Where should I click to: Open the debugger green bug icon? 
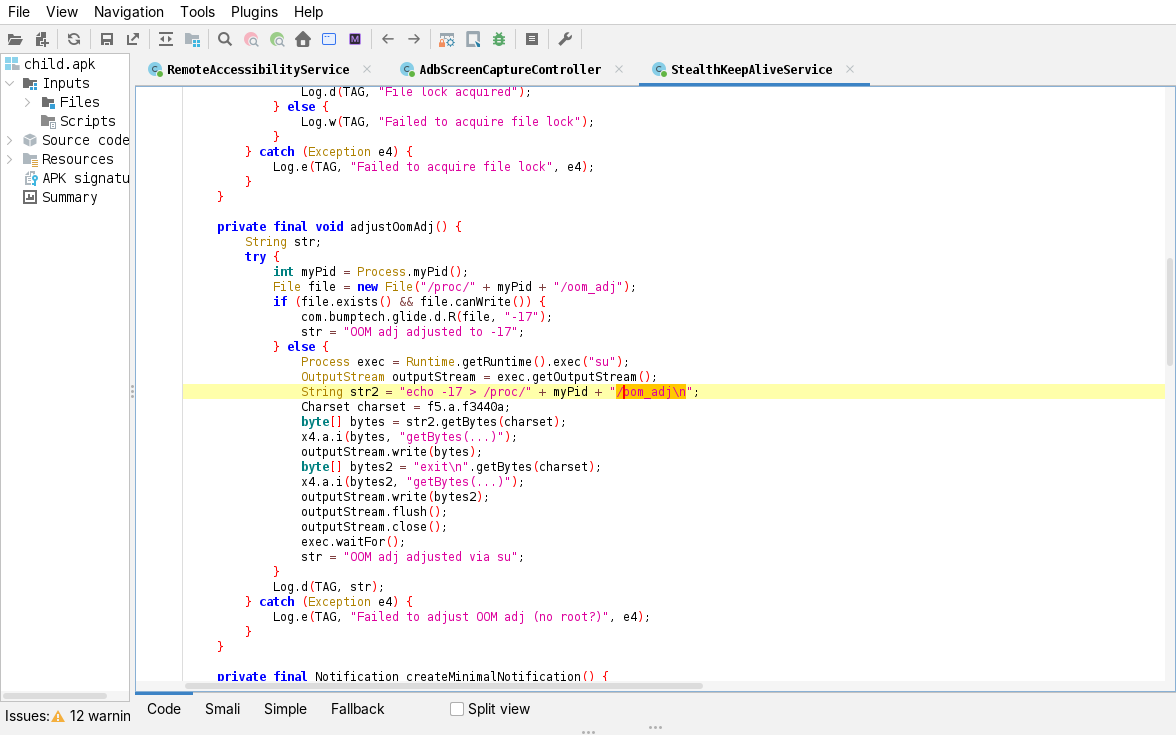click(x=499, y=40)
